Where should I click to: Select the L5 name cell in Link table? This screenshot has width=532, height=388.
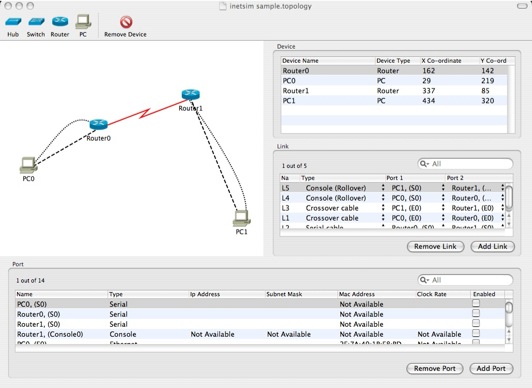click(x=286, y=188)
